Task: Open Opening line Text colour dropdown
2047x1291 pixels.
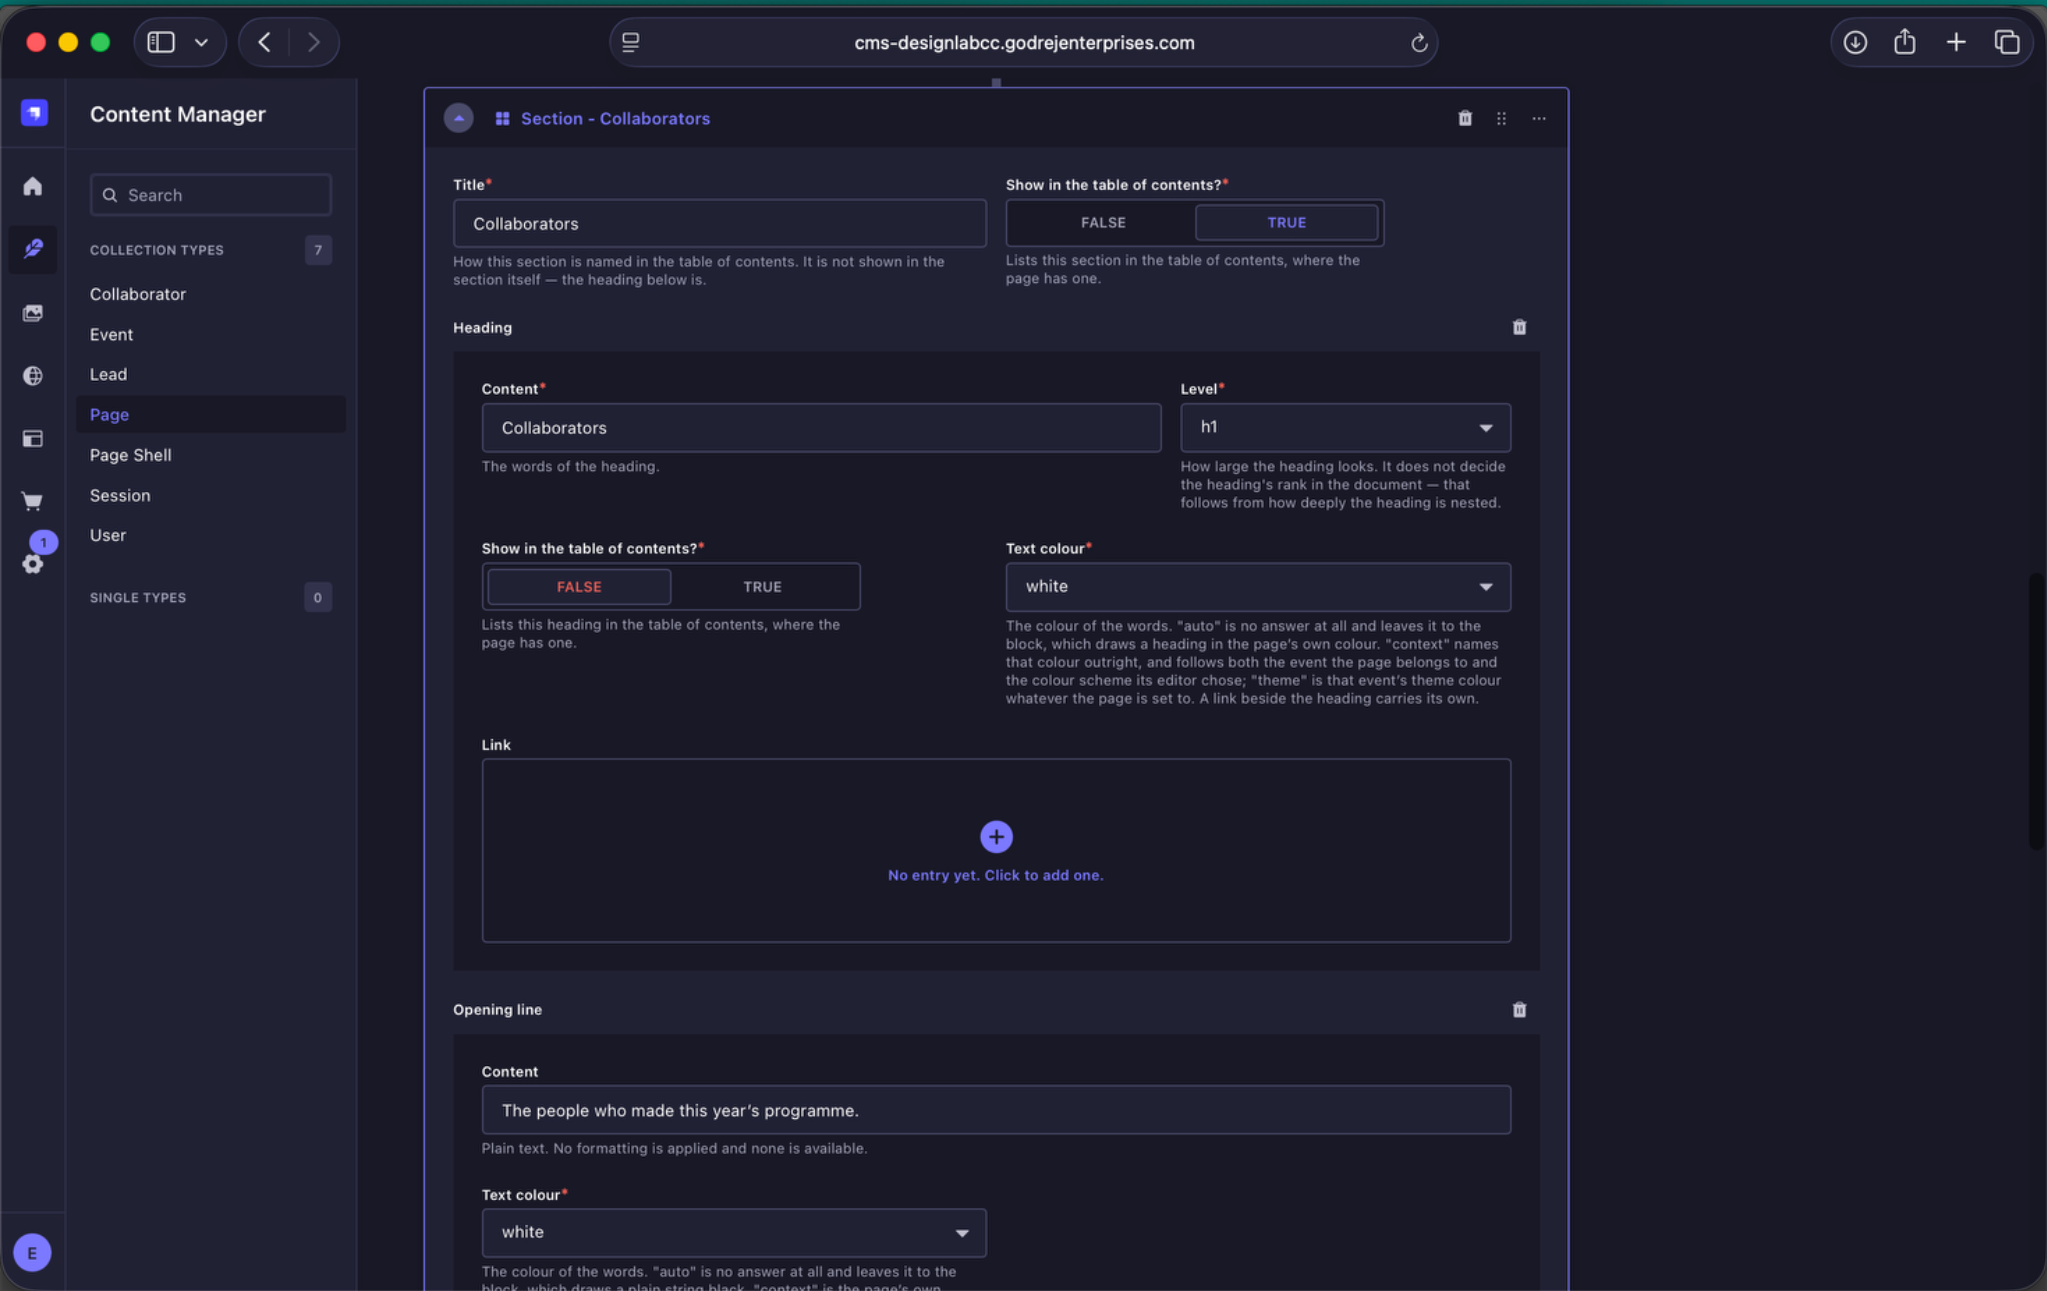Action: [x=734, y=1232]
